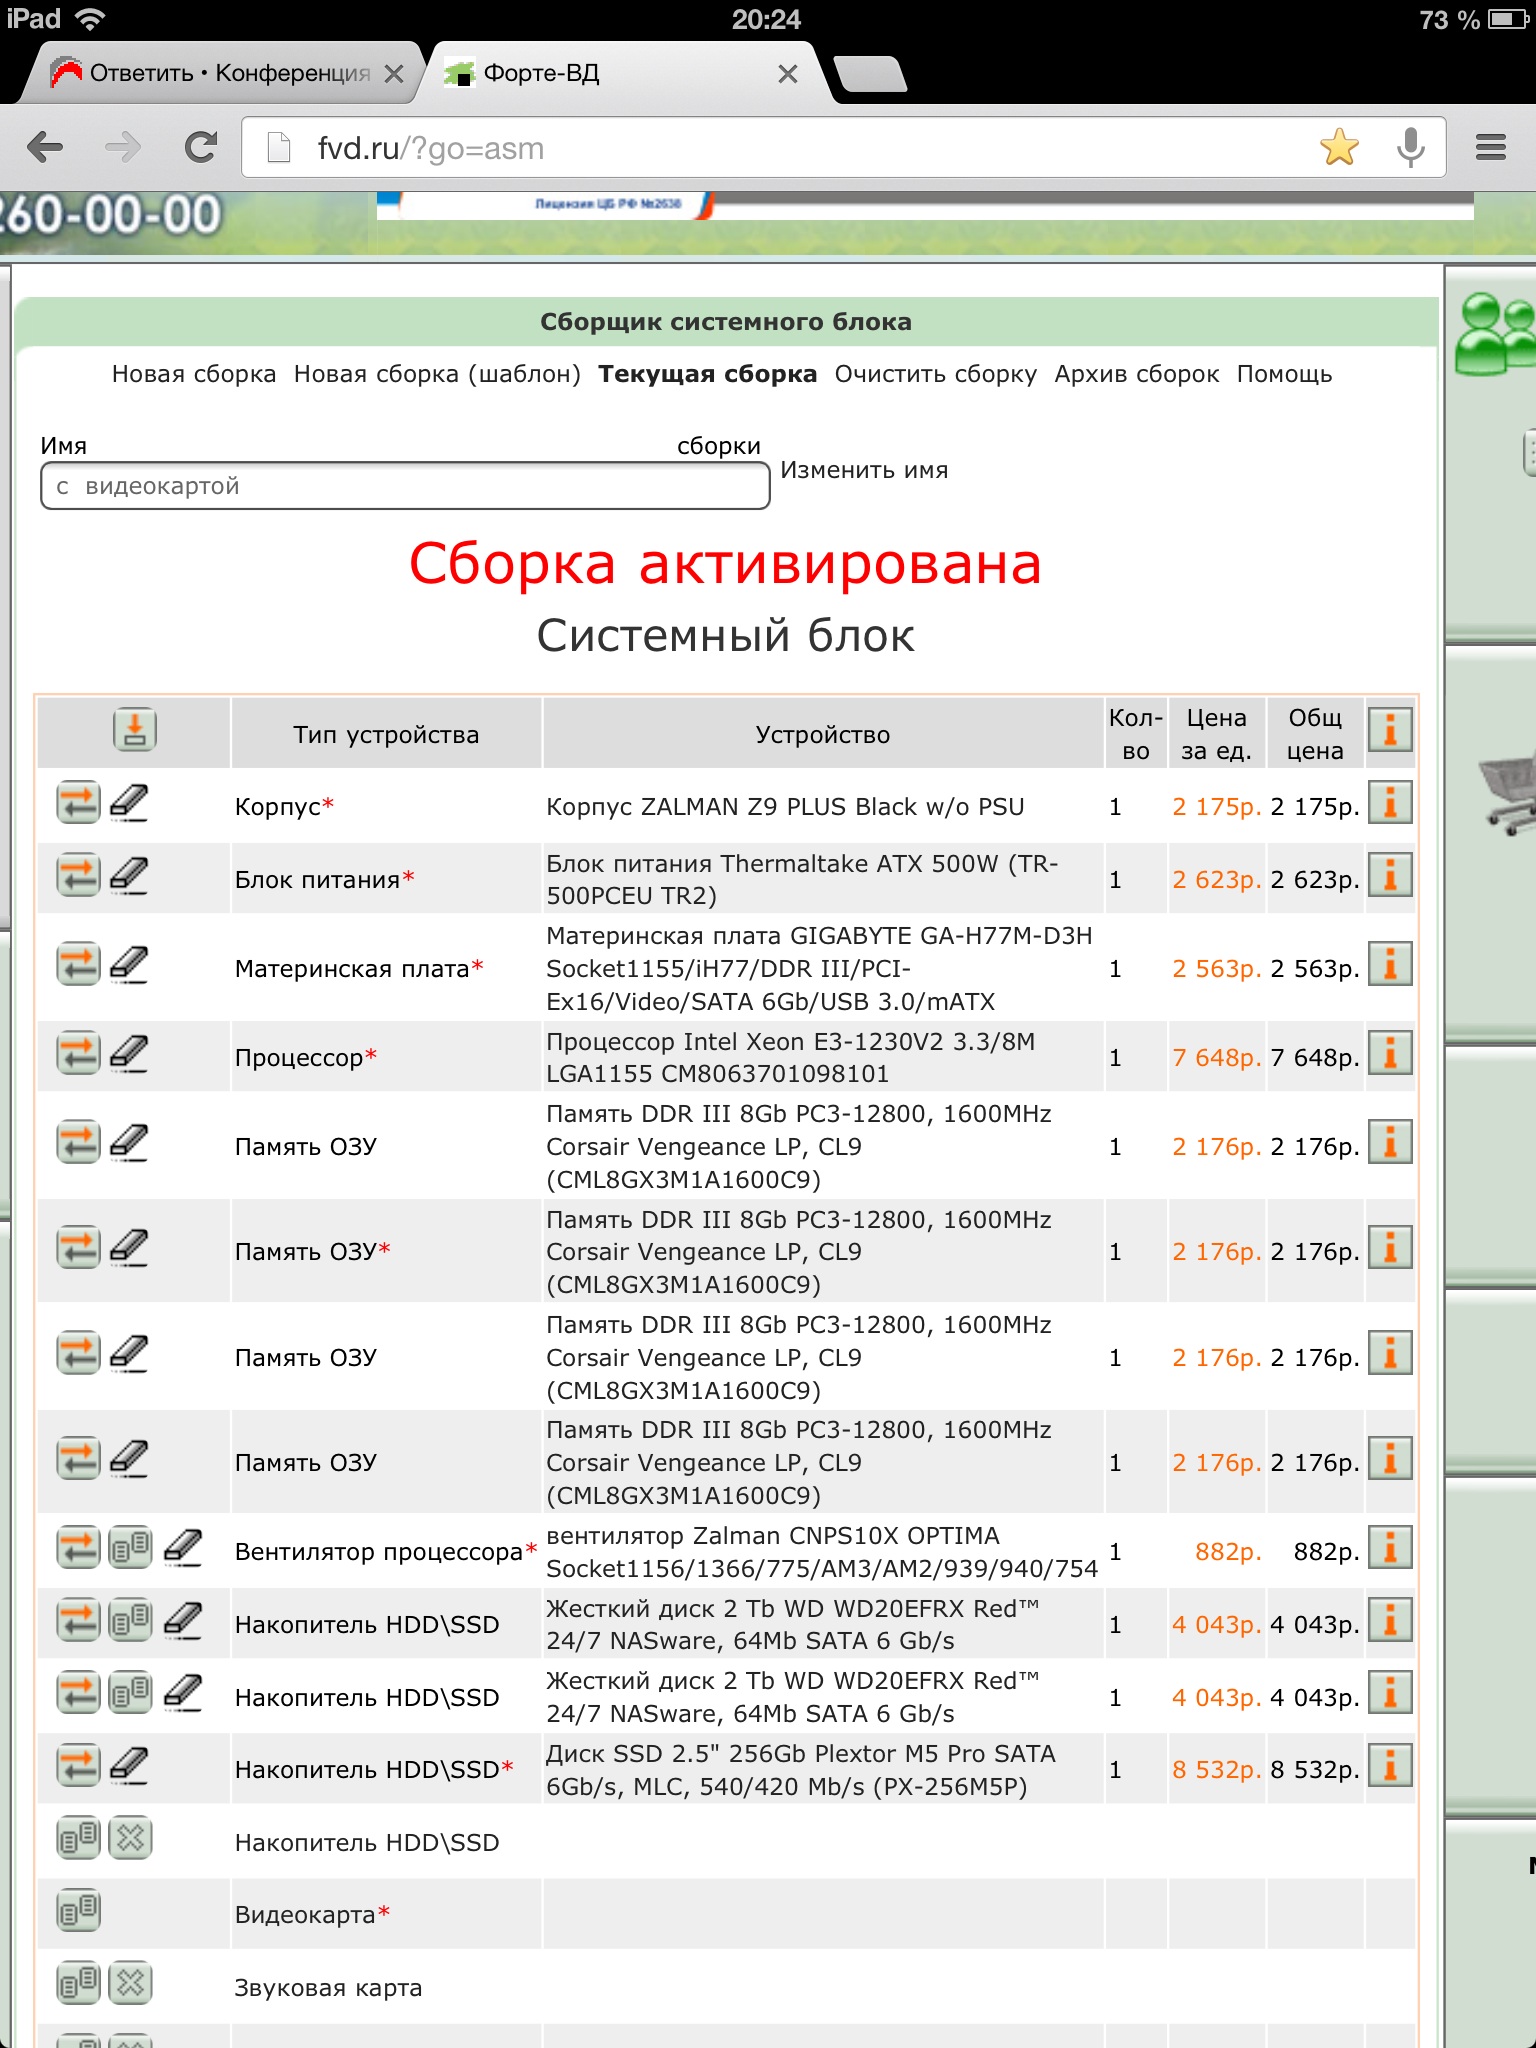Screen dimensions: 1536x2048
Task: Click the 882р. orange unit price
Action: pyautogui.click(x=1228, y=1552)
